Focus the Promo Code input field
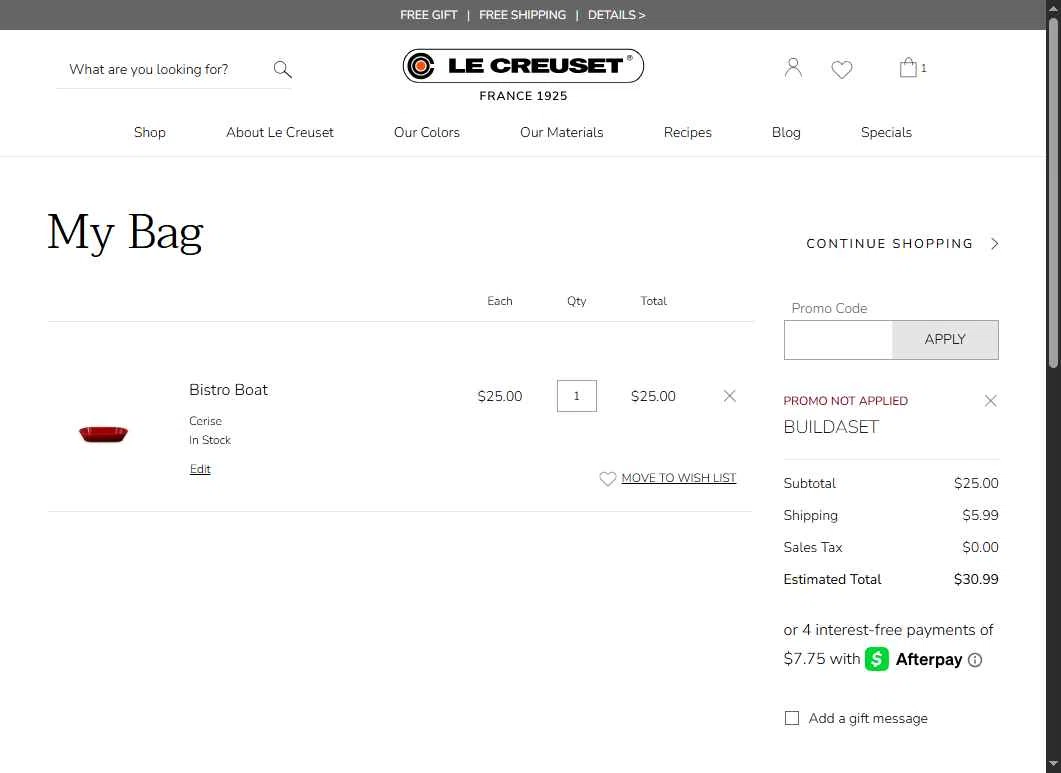1061x773 pixels. (838, 340)
